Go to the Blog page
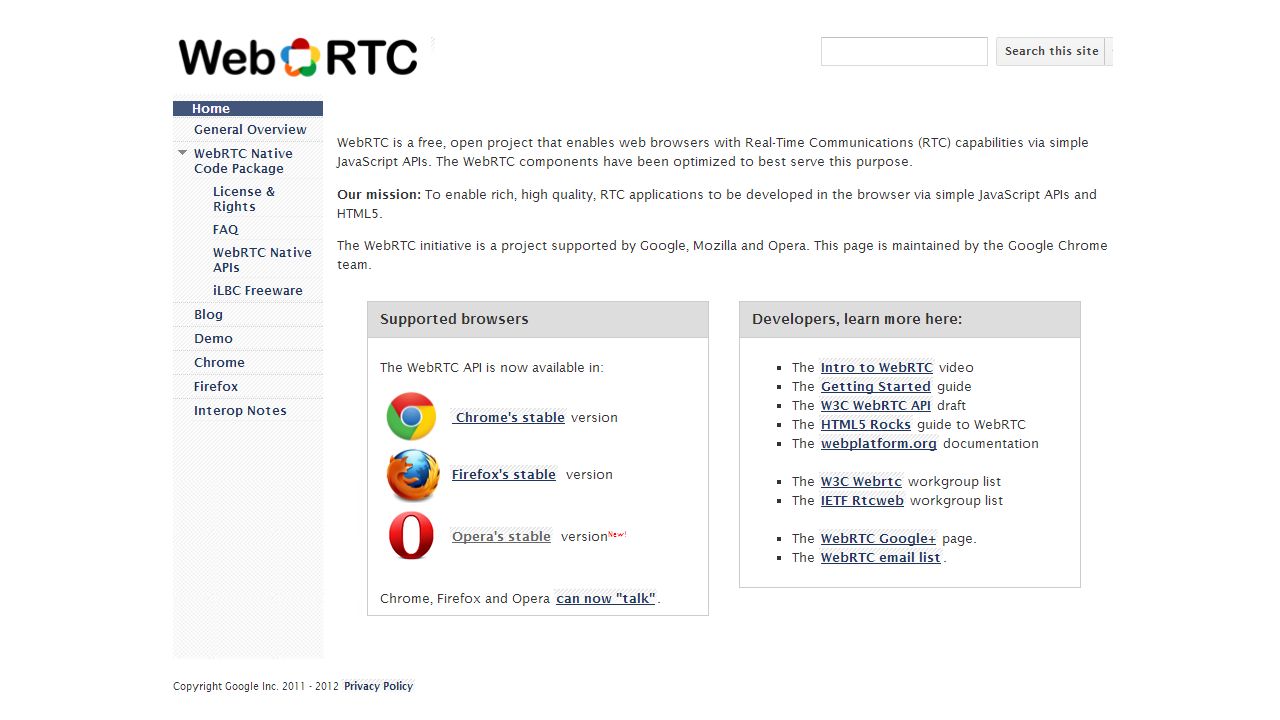 pos(208,315)
